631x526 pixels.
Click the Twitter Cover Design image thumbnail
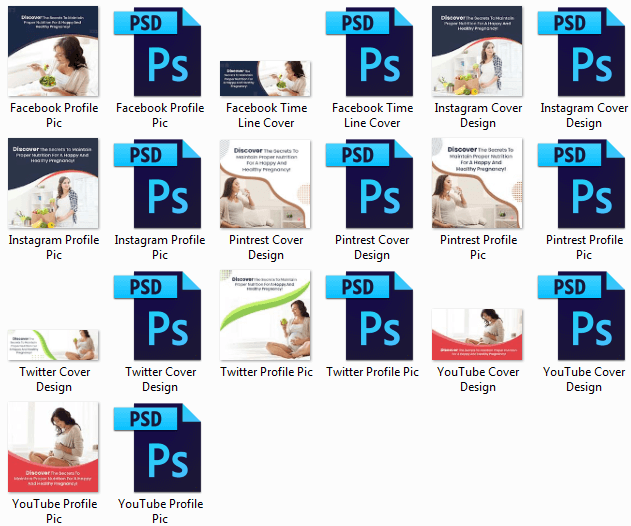coord(53,345)
